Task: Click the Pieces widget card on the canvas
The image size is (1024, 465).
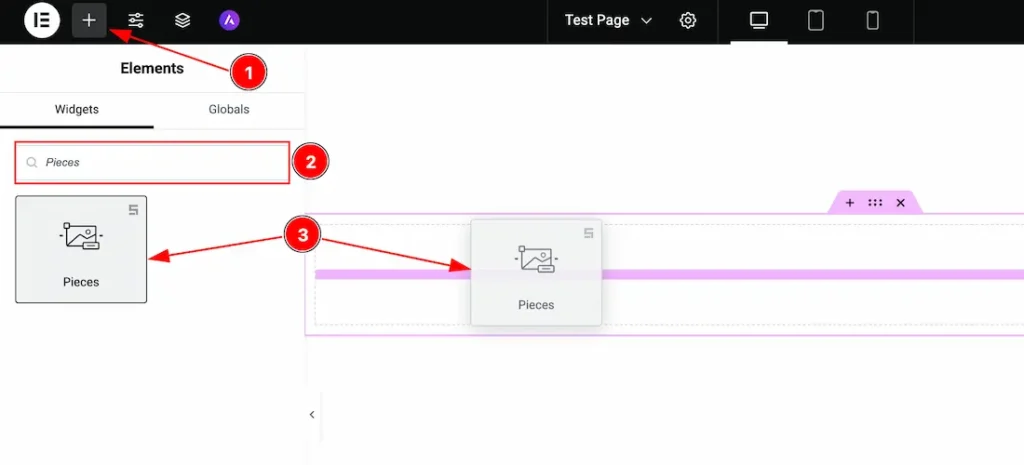Action: pos(536,272)
